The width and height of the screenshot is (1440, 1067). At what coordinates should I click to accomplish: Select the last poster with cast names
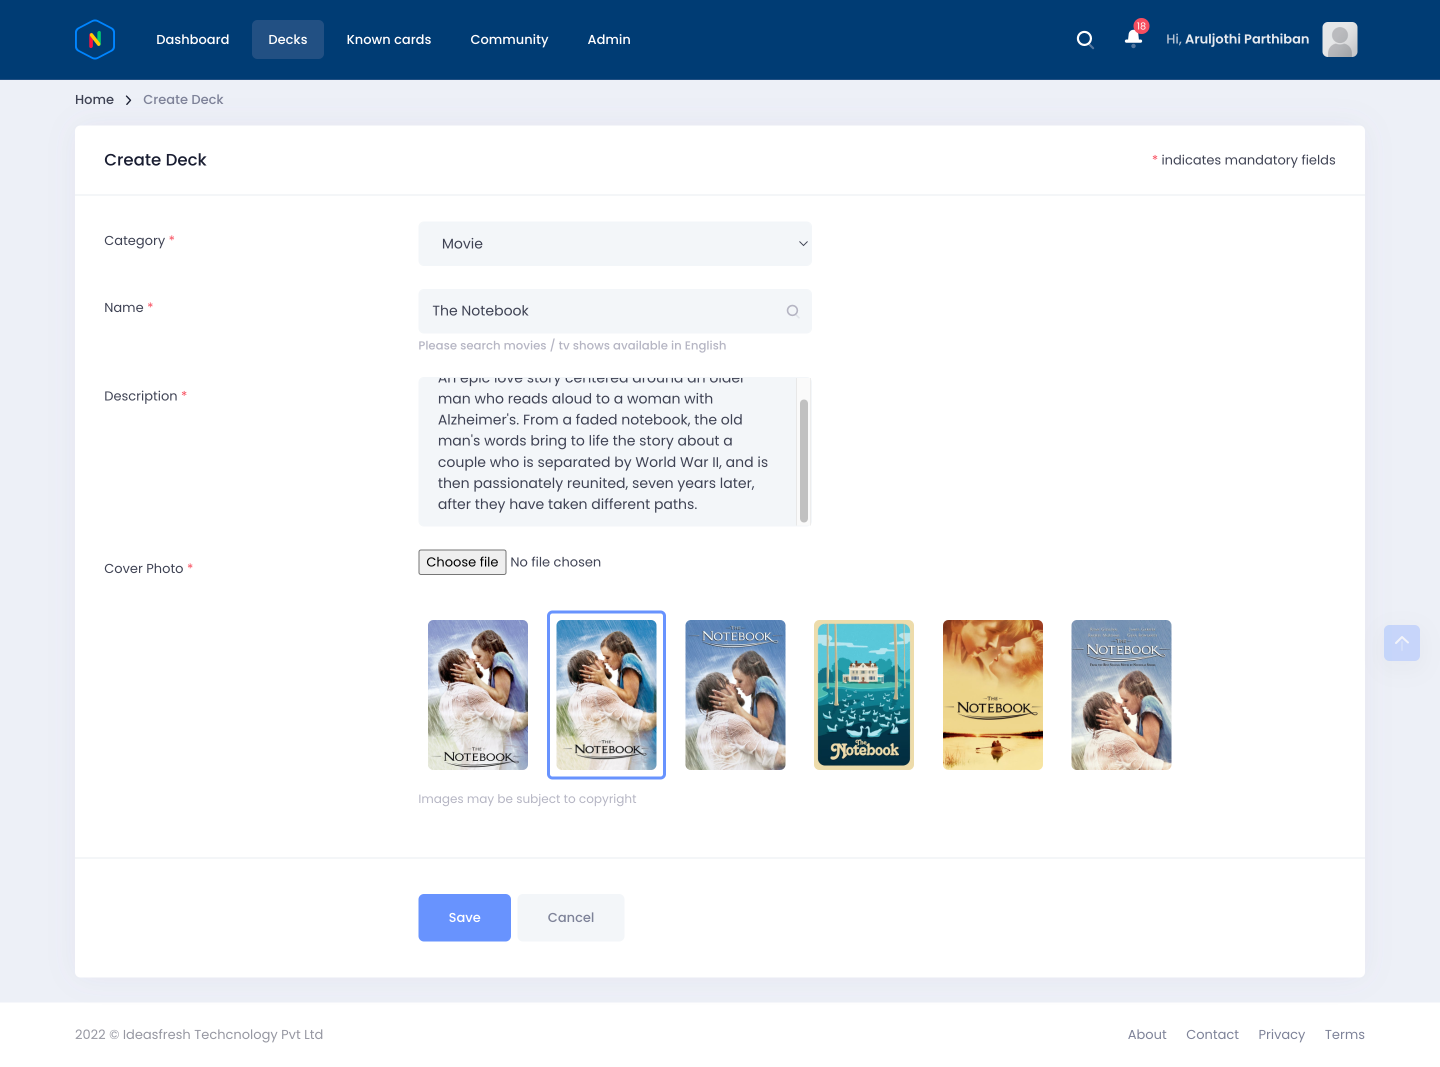point(1121,695)
